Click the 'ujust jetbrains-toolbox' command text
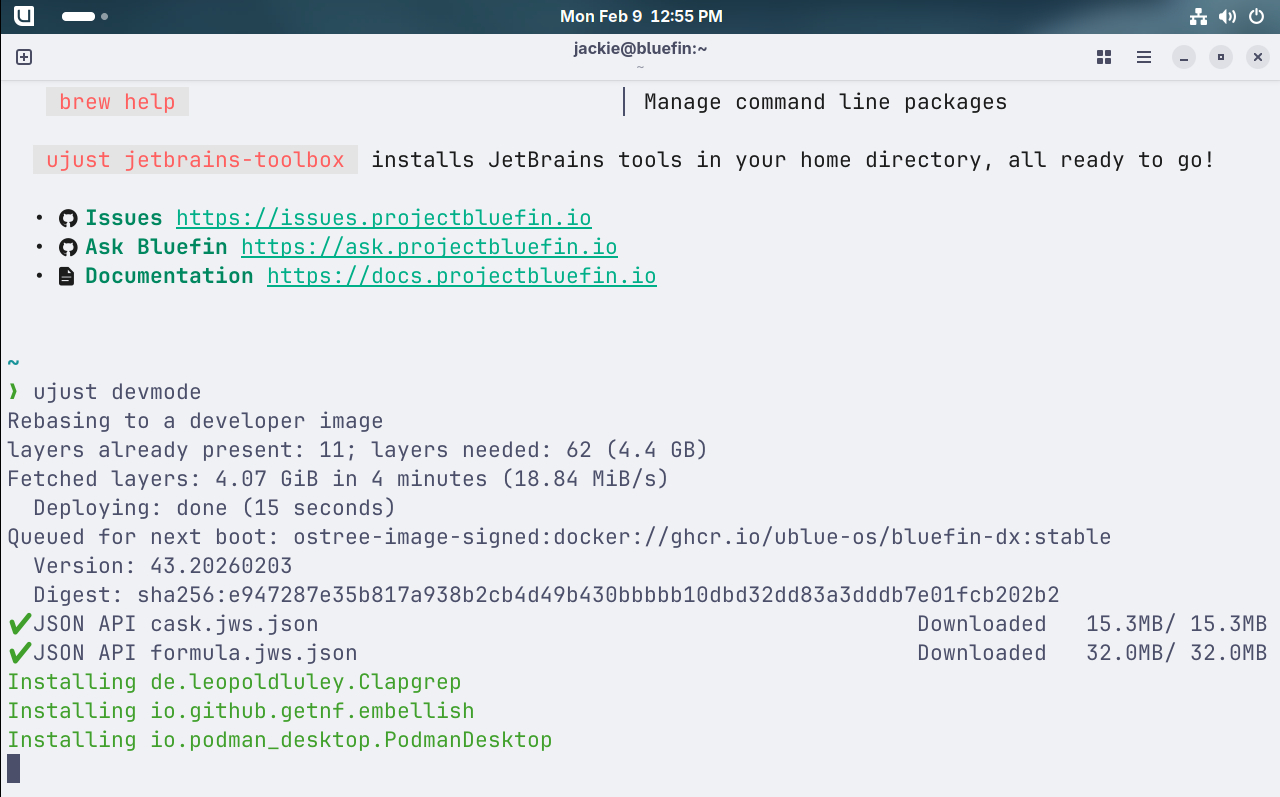The image size is (1280, 797). click(195, 160)
